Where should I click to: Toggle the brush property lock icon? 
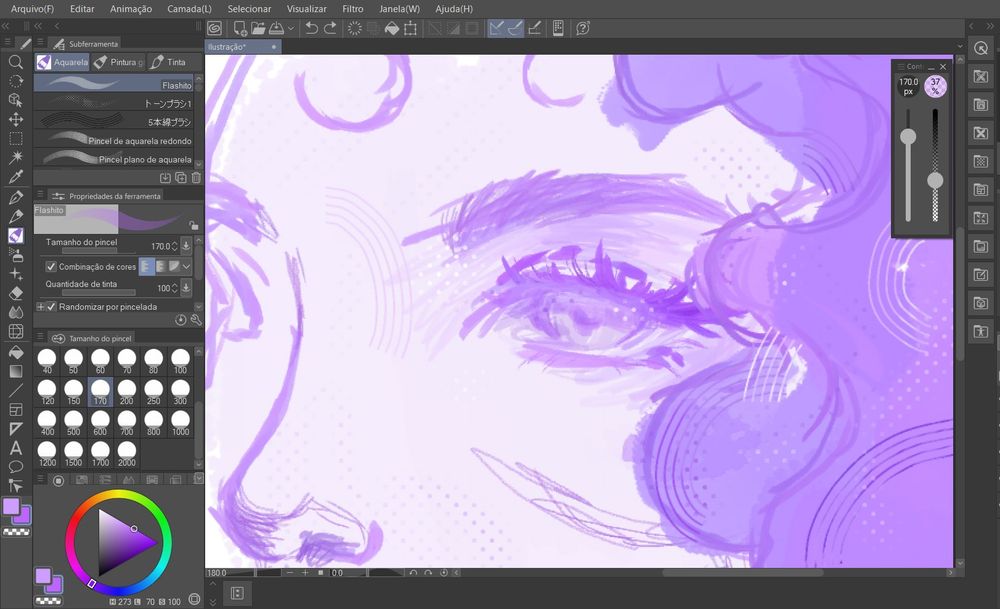[193, 225]
